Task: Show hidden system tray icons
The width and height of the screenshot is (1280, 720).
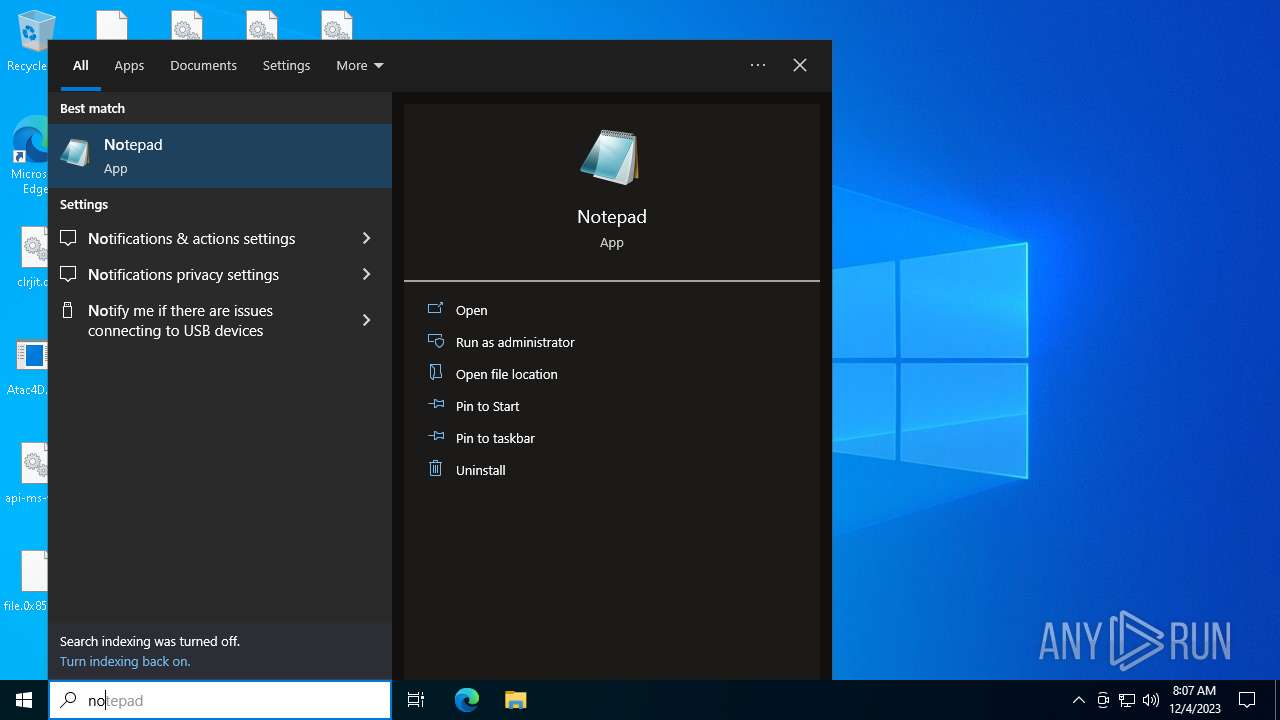Action: pyautogui.click(x=1078, y=700)
